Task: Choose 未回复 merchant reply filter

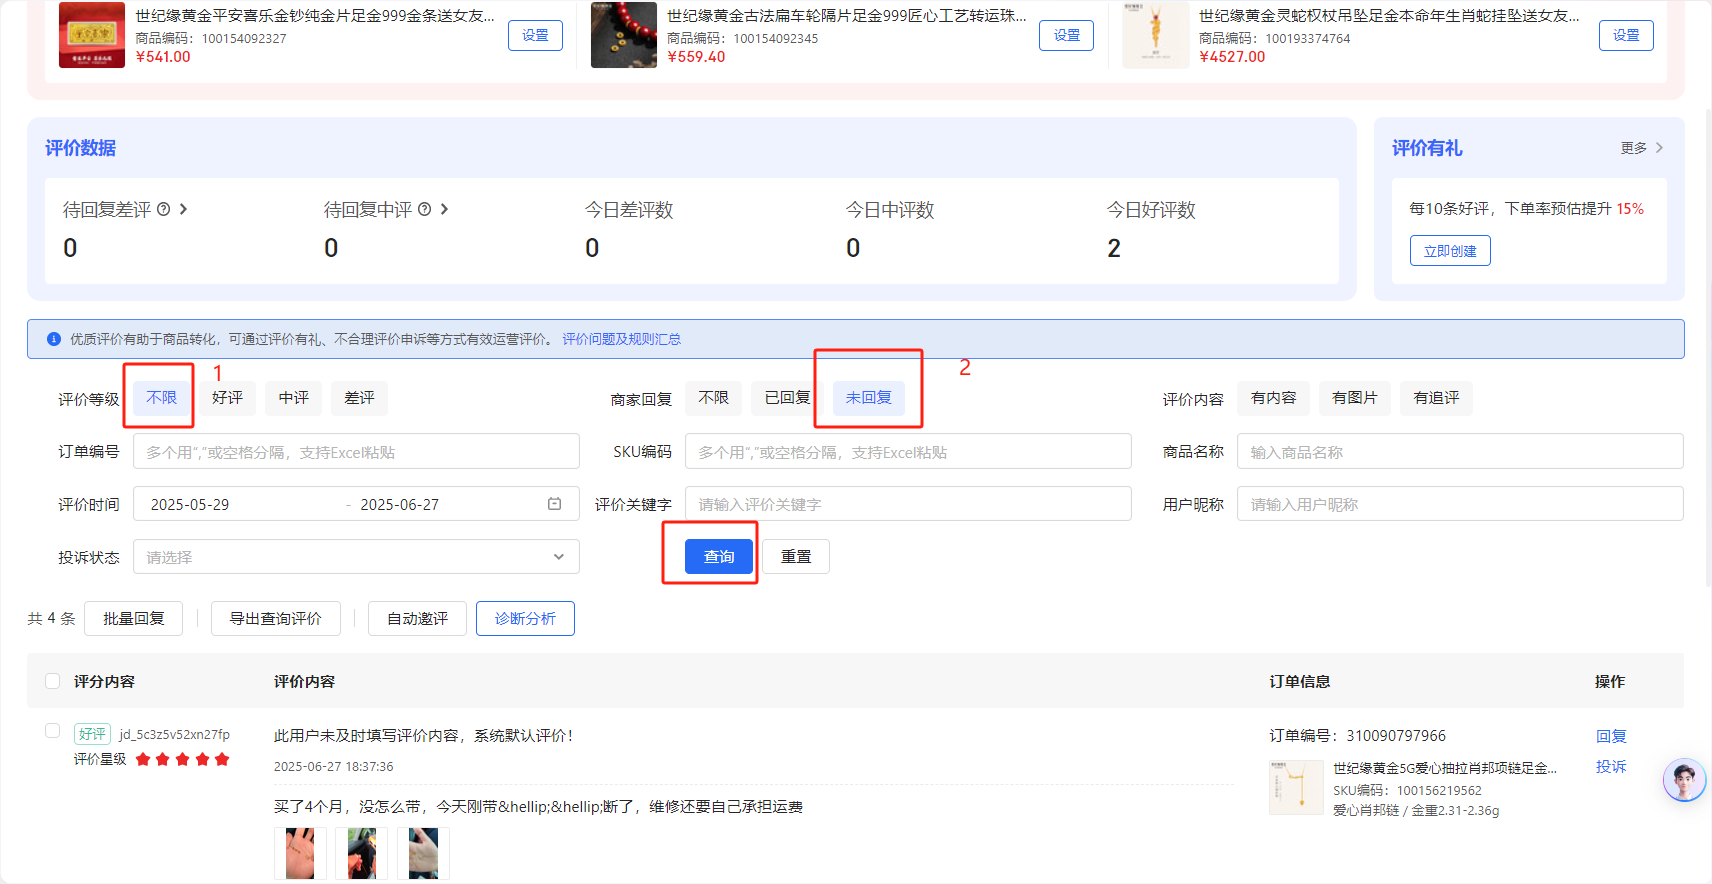Action: coord(868,398)
